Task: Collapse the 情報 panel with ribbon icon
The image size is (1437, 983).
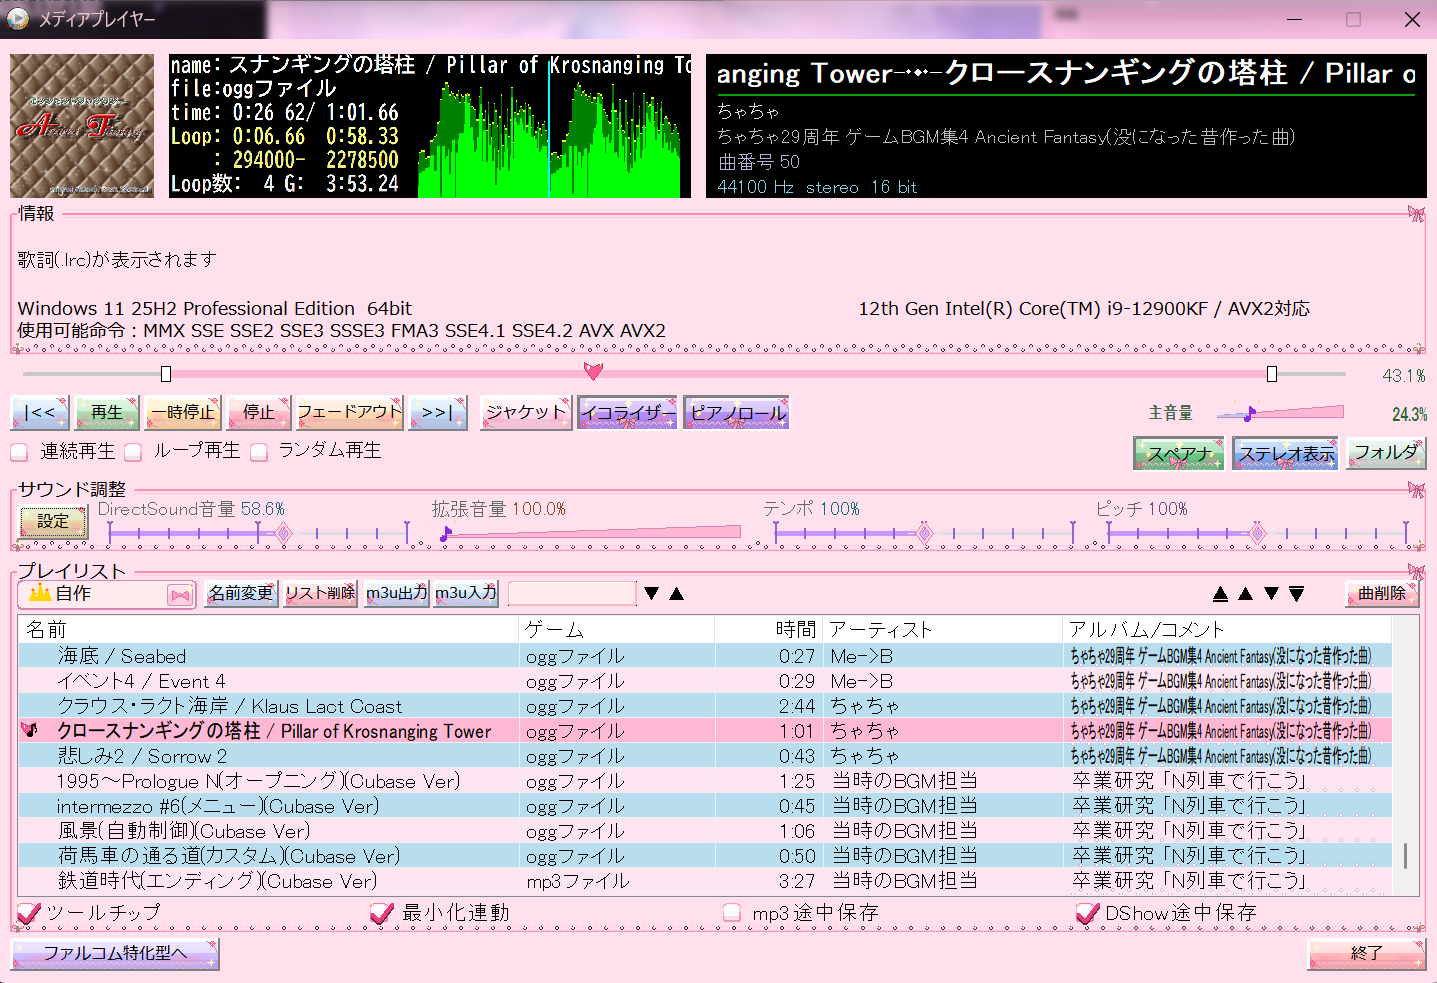Action: 1416,213
